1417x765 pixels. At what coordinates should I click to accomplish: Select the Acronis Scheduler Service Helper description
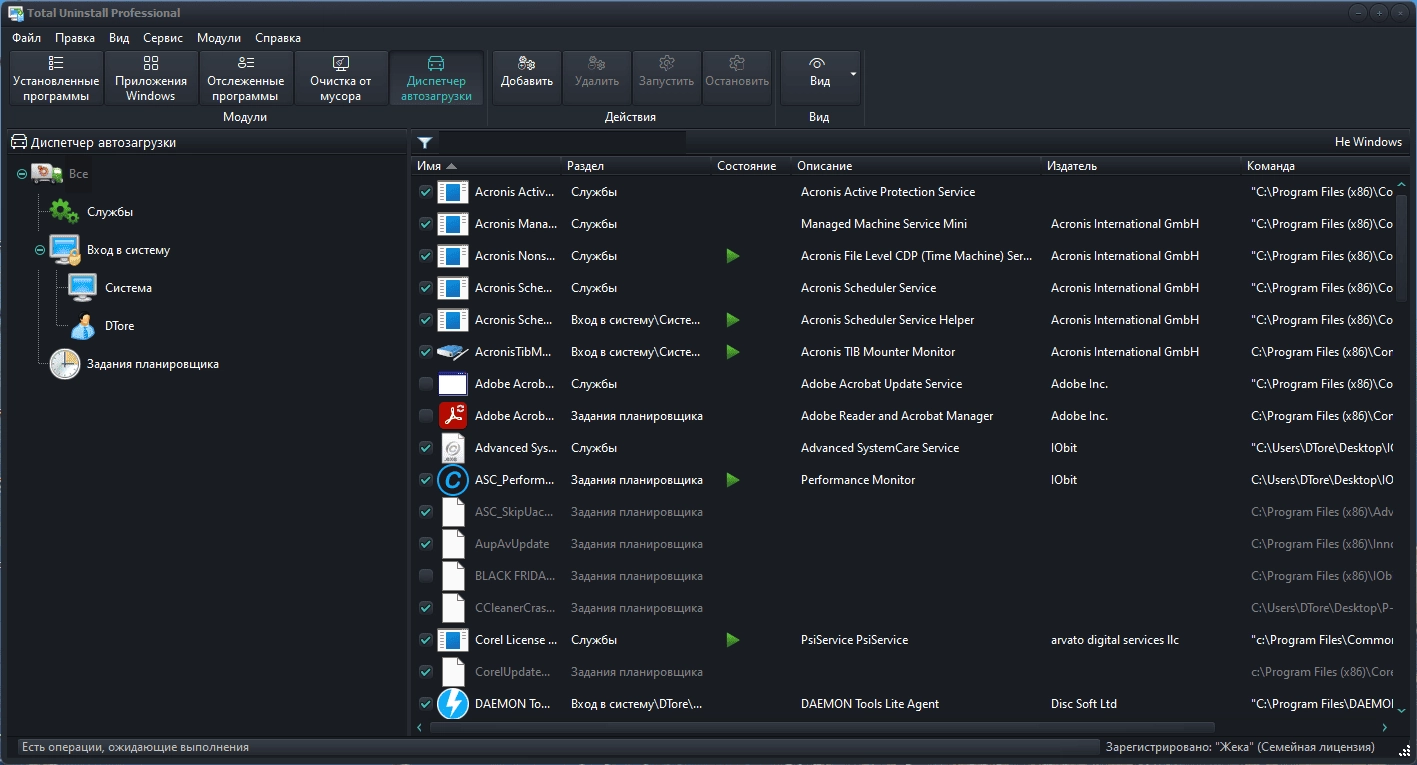pos(887,320)
